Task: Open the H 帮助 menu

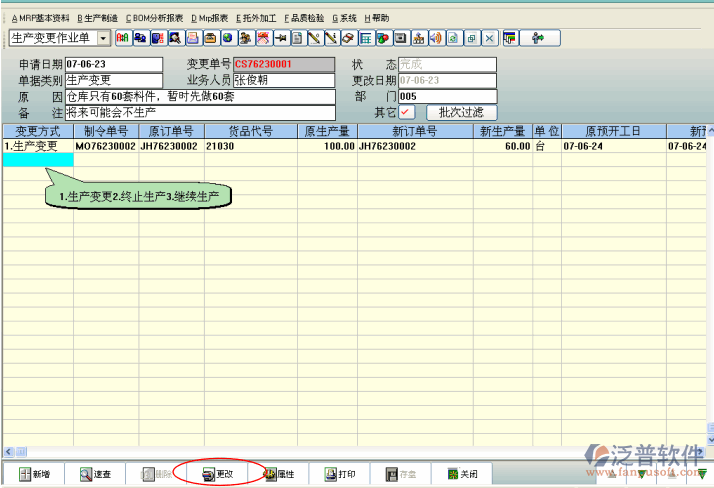Action: [377, 18]
